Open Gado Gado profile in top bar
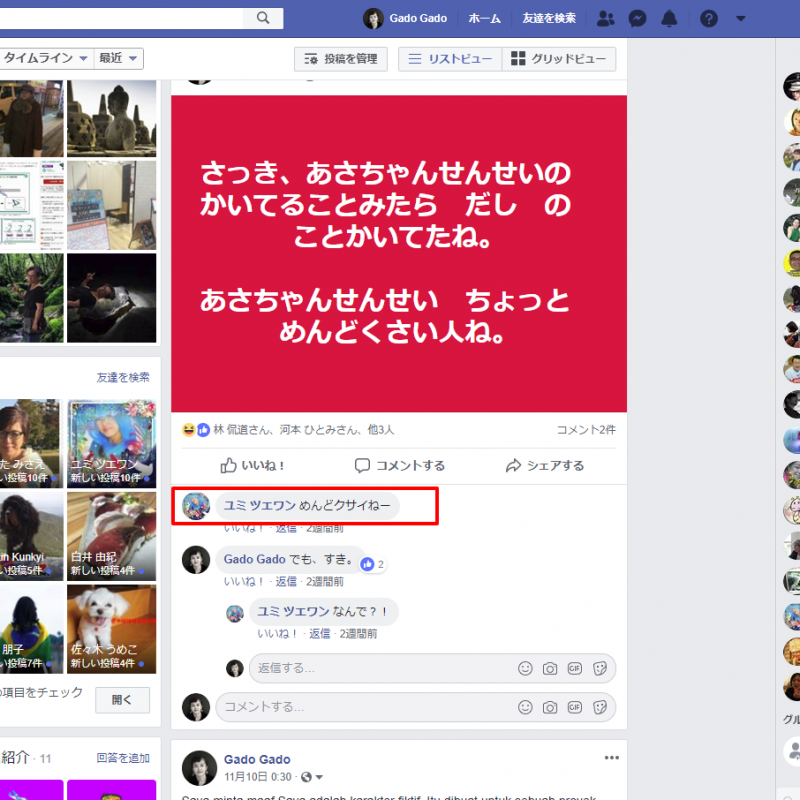 point(405,18)
